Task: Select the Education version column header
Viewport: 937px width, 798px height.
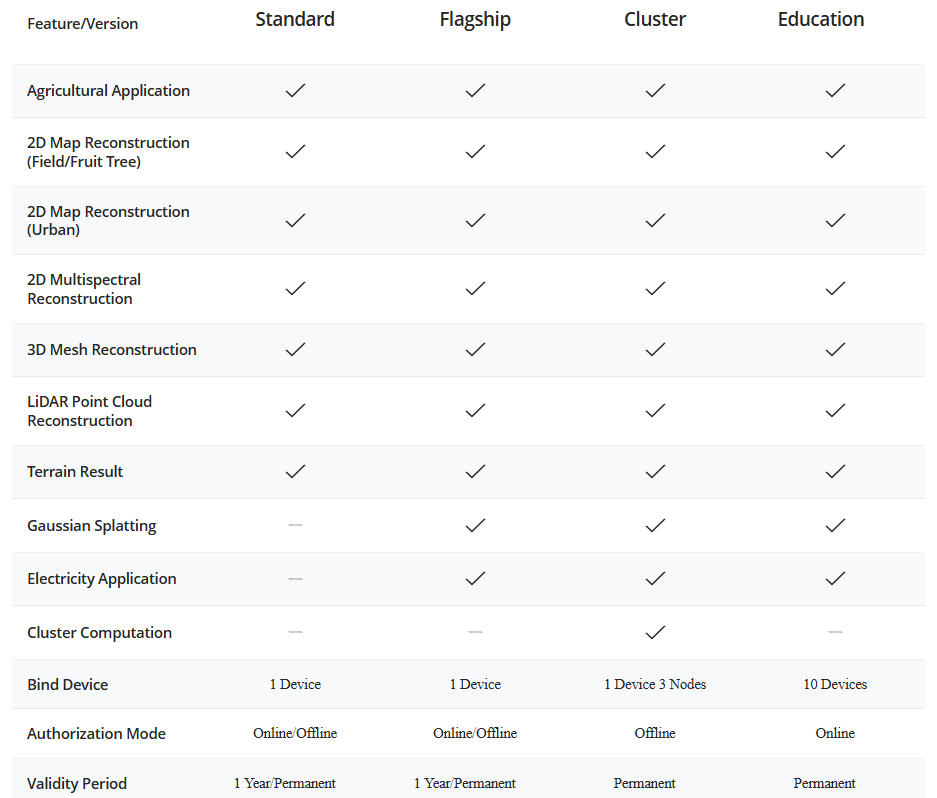Action: coord(821,19)
